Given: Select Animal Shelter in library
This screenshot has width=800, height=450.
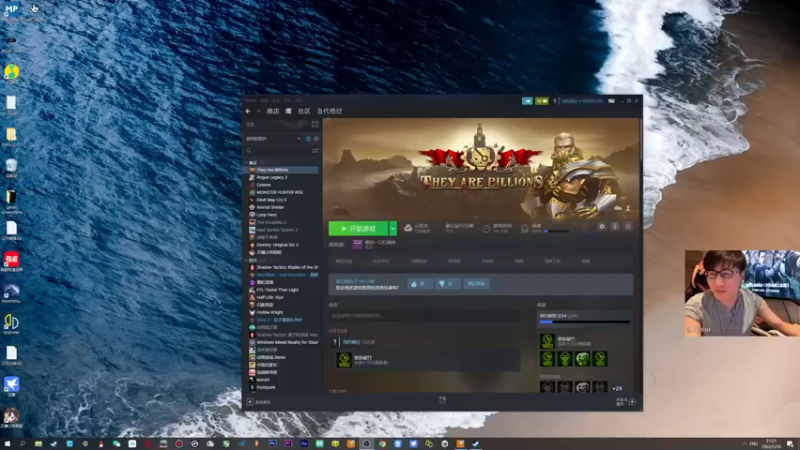Looking at the screenshot, I should [x=282, y=207].
